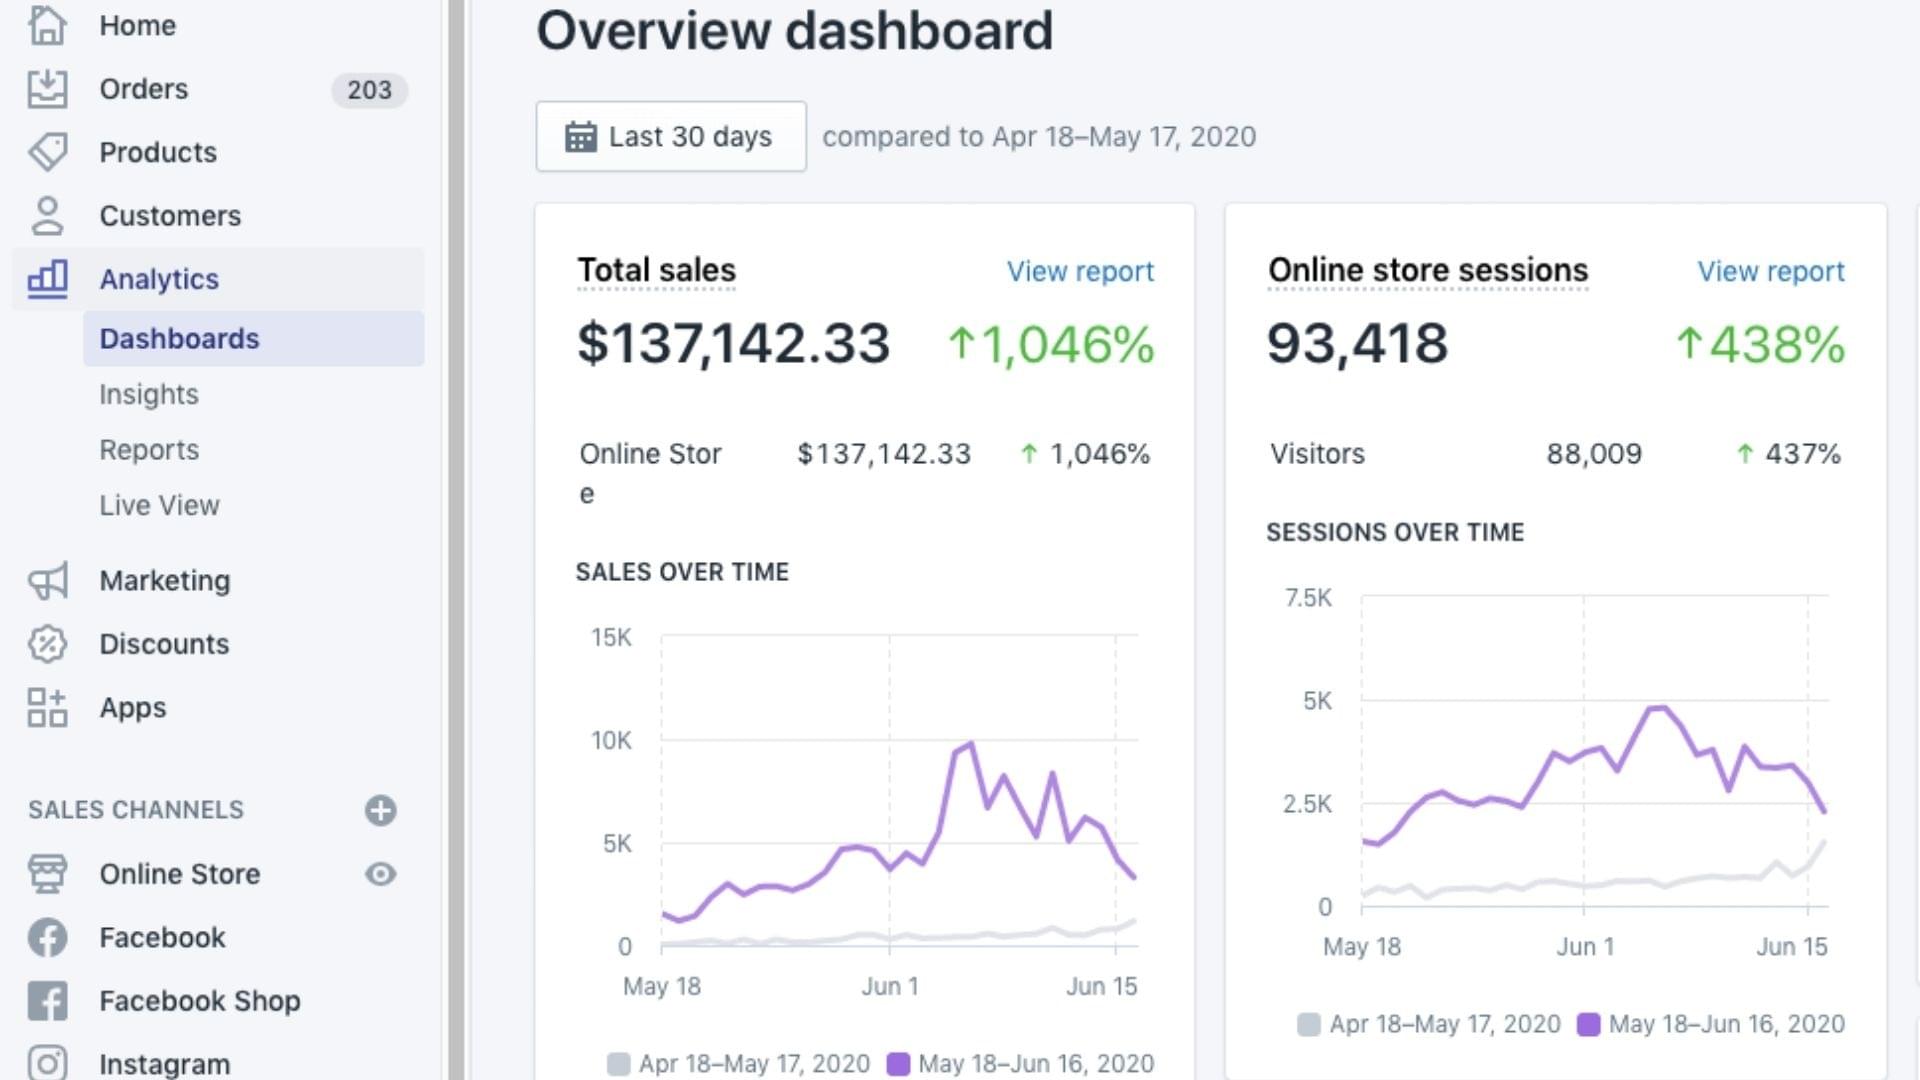
Task: Click the Products tag icon
Action: (x=47, y=152)
